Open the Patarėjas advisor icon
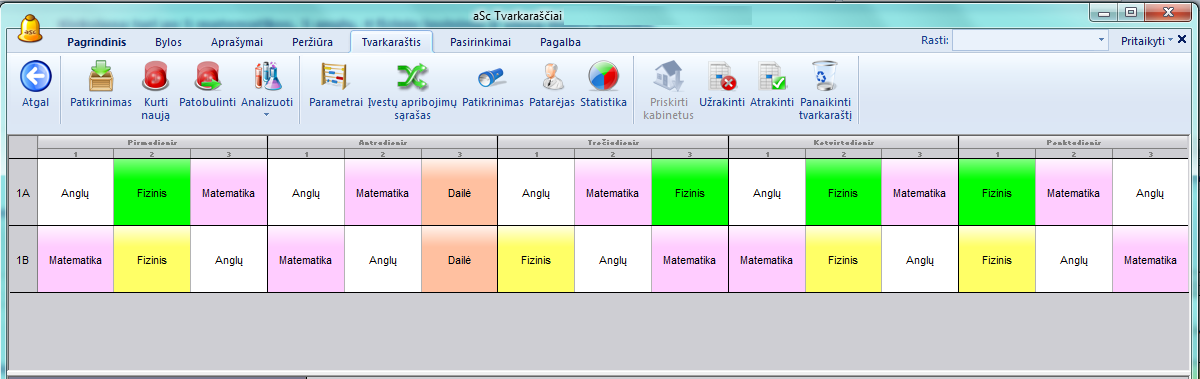 pos(551,76)
